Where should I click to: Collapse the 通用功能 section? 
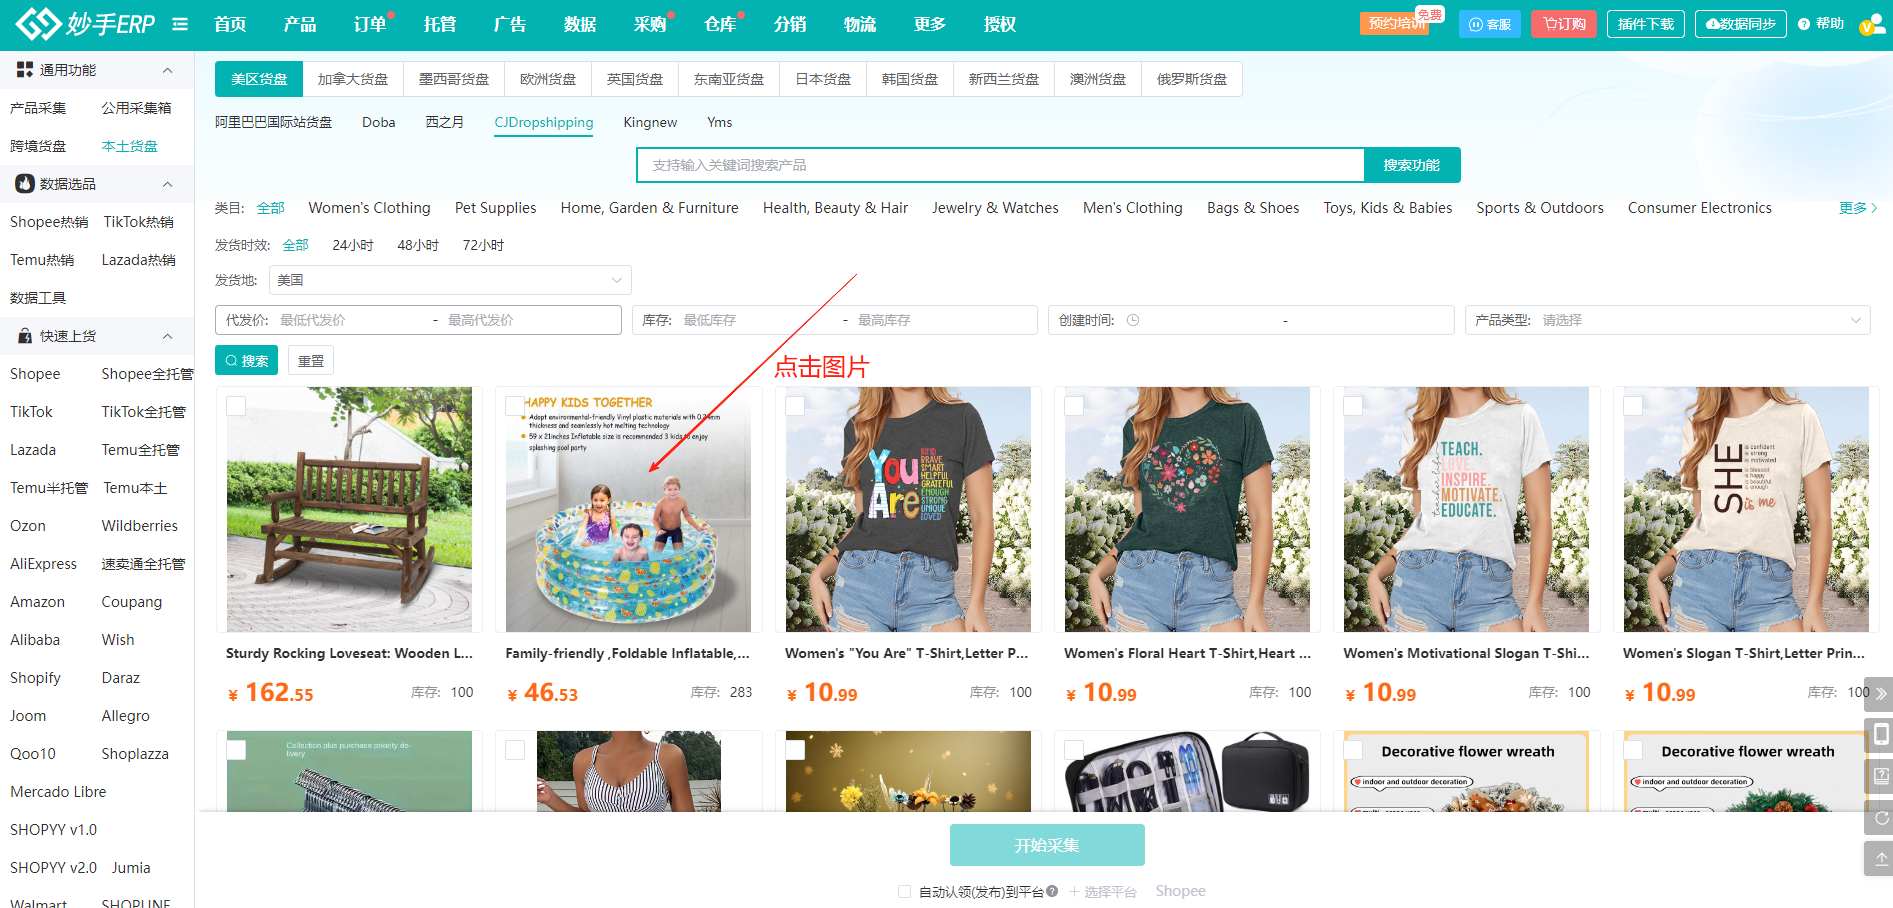pyautogui.click(x=167, y=70)
